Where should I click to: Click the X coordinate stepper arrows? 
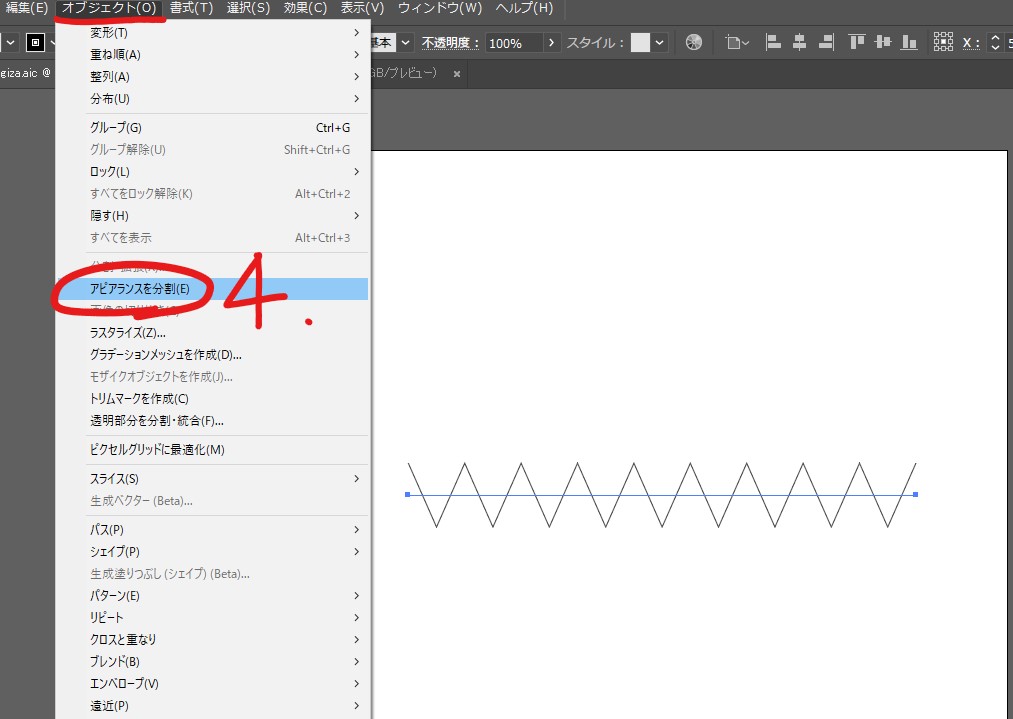(x=995, y=43)
